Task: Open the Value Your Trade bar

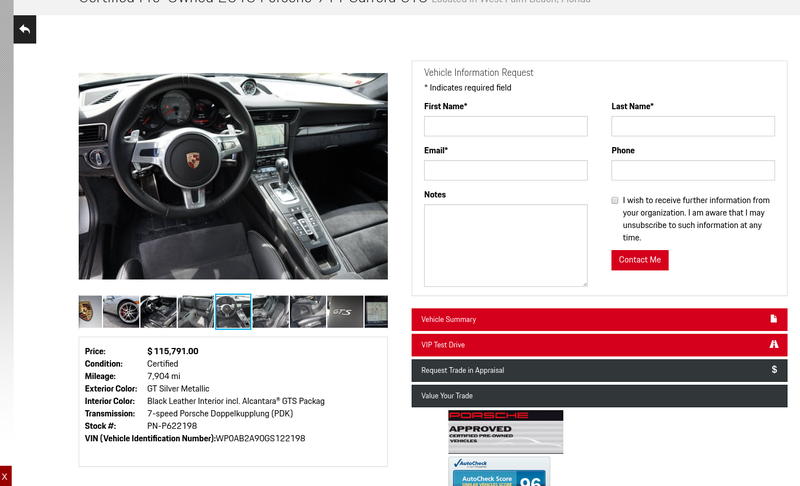Action: pyautogui.click(x=599, y=396)
